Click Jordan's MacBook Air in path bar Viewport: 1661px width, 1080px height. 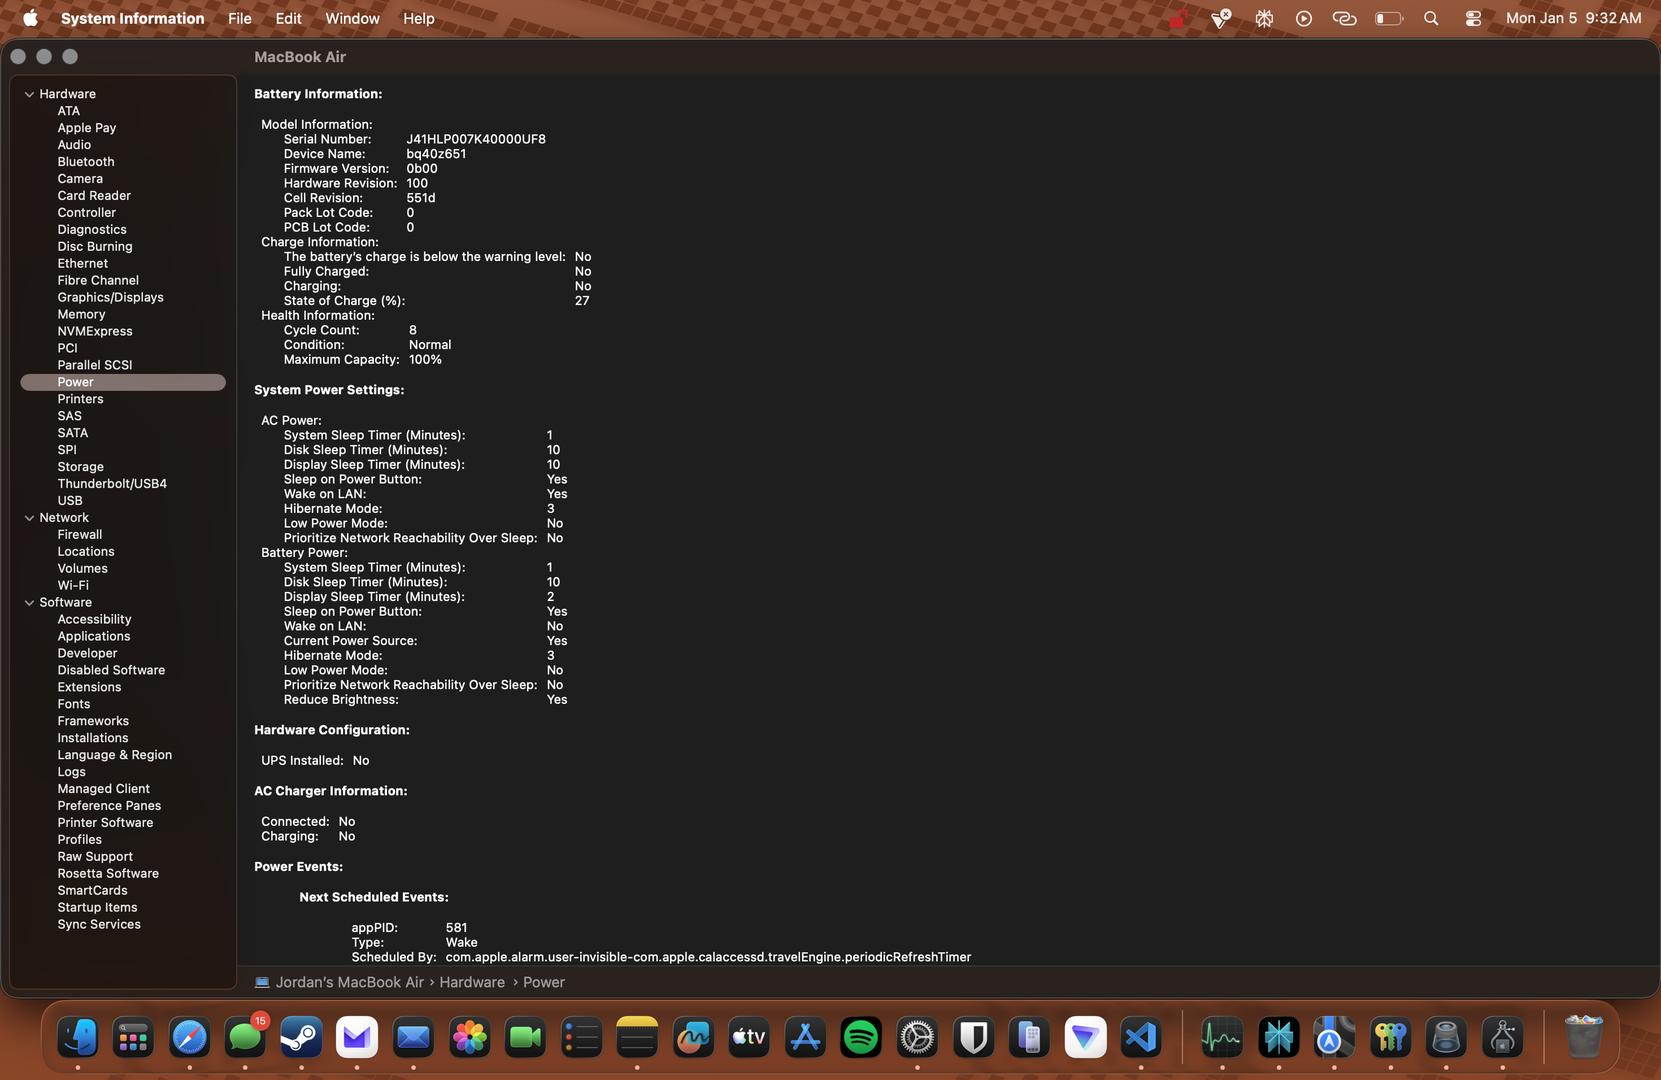point(349,983)
